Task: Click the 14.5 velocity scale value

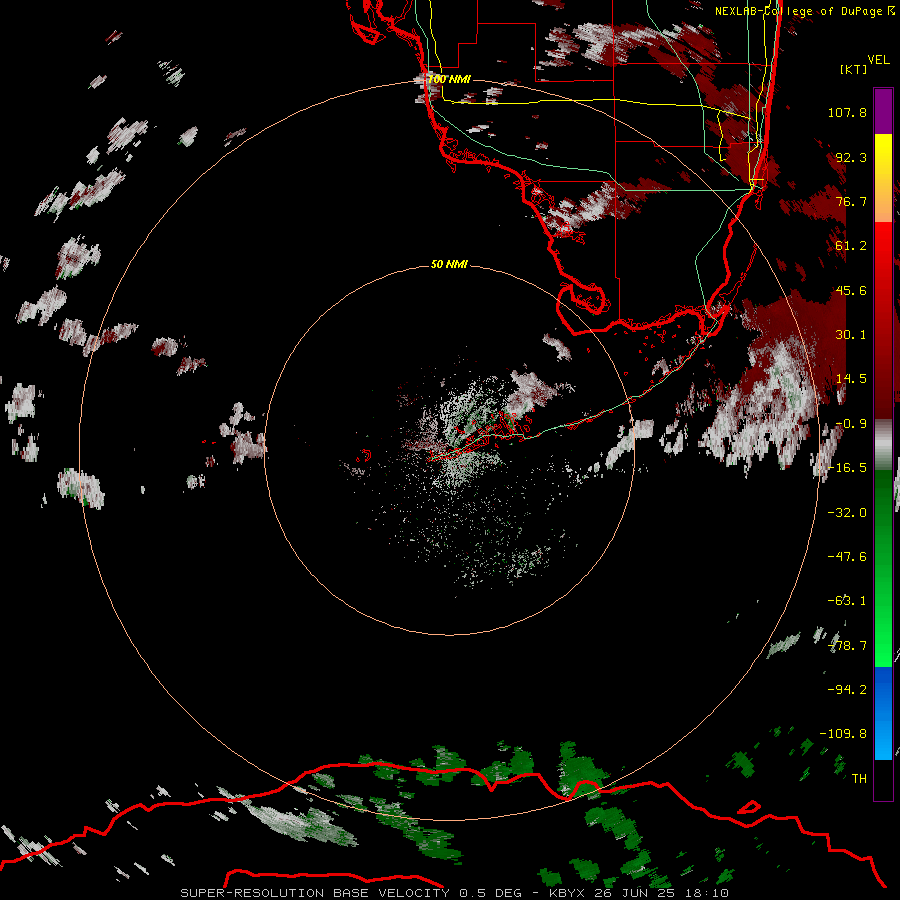Action: tap(851, 379)
